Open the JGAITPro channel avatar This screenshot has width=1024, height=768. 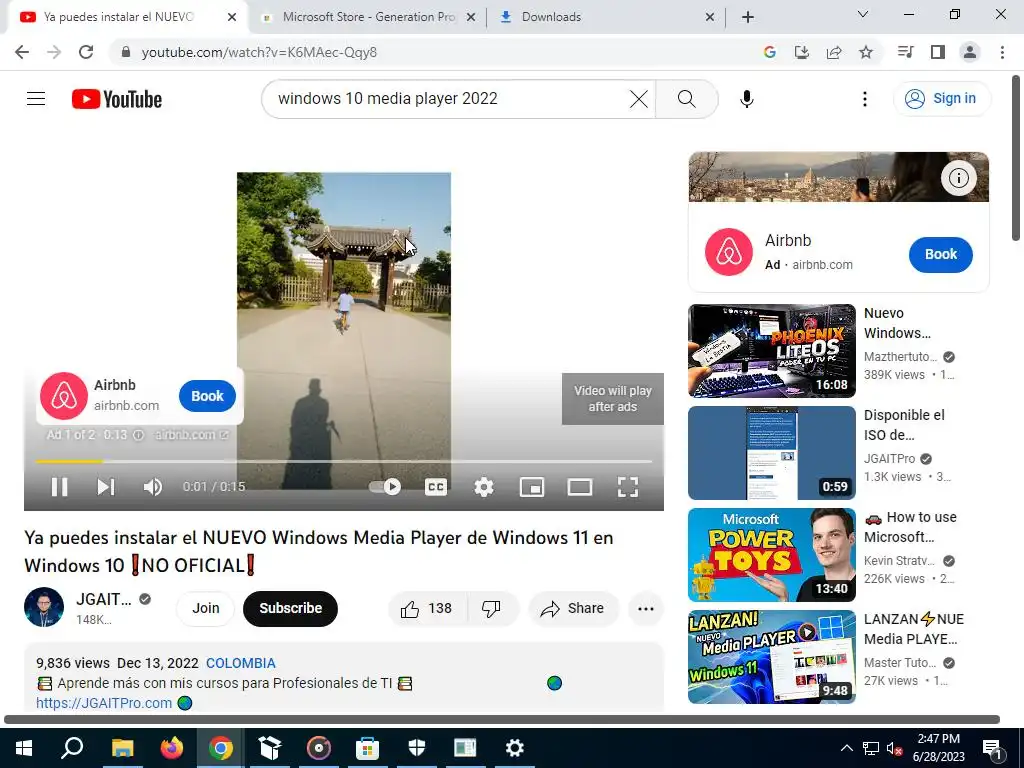pos(44,607)
